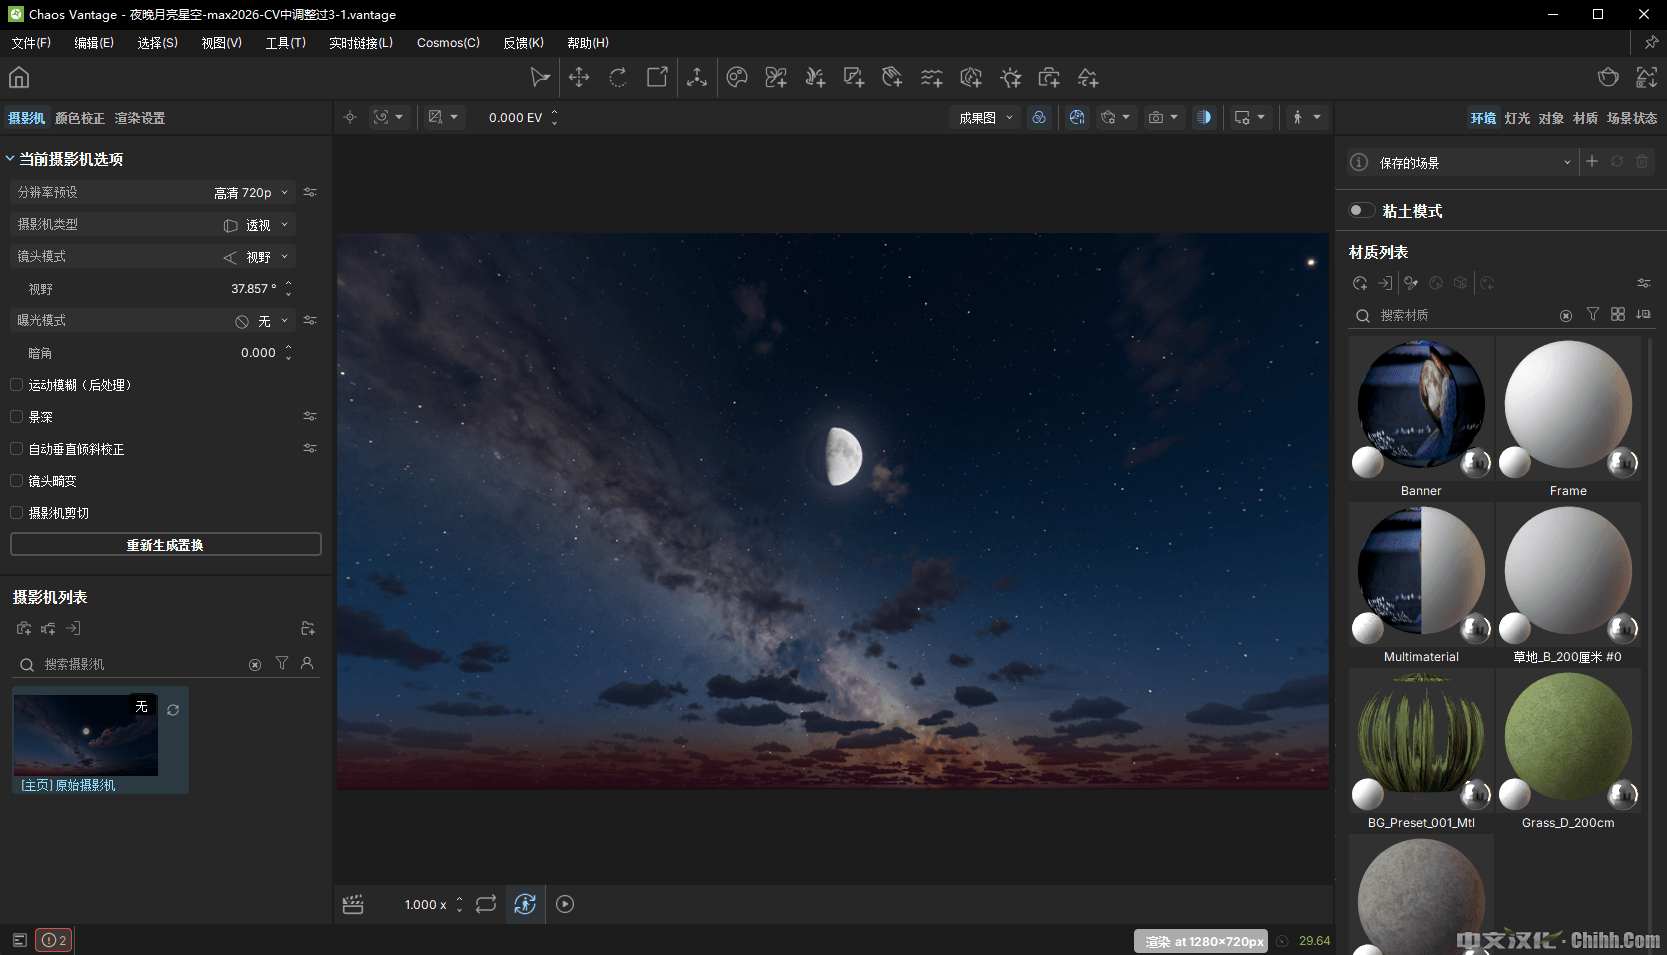Click the play animation button
This screenshot has width=1667, height=955.
[565, 904]
